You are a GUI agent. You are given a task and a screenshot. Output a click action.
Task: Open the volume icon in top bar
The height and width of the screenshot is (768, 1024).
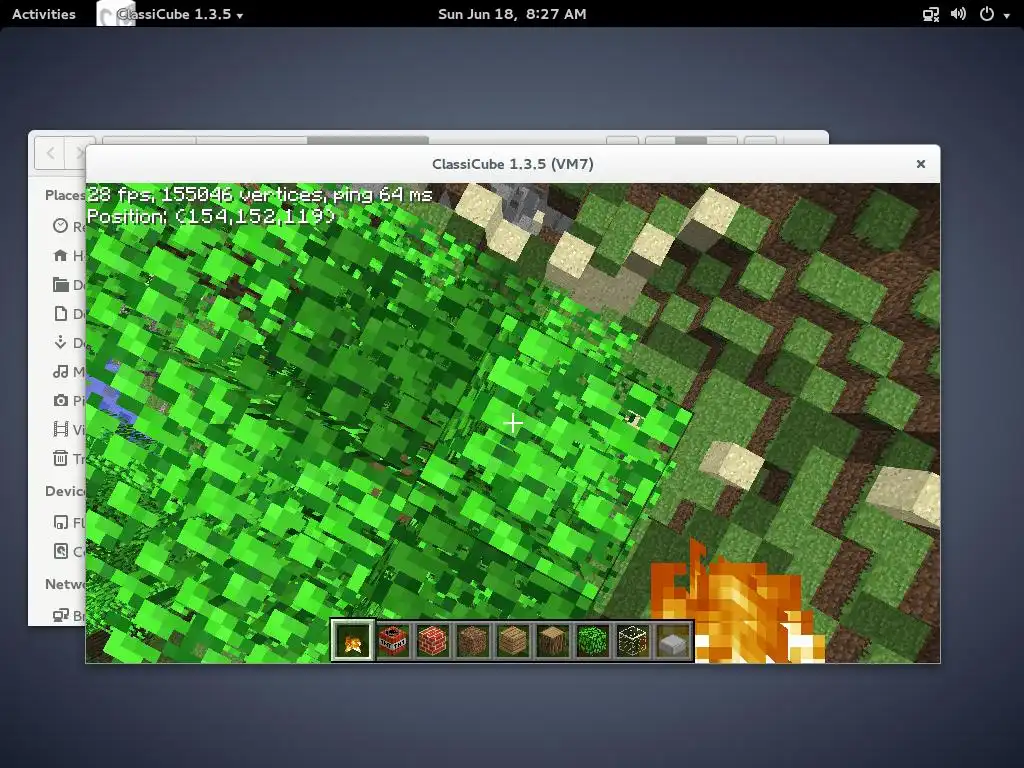pos(958,14)
